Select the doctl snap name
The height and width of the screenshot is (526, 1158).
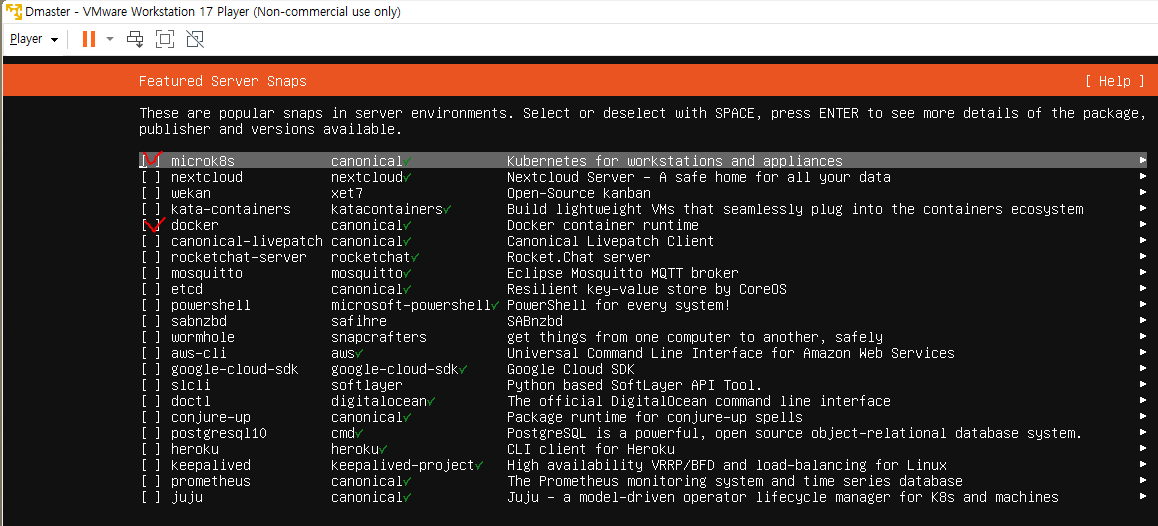[191, 401]
